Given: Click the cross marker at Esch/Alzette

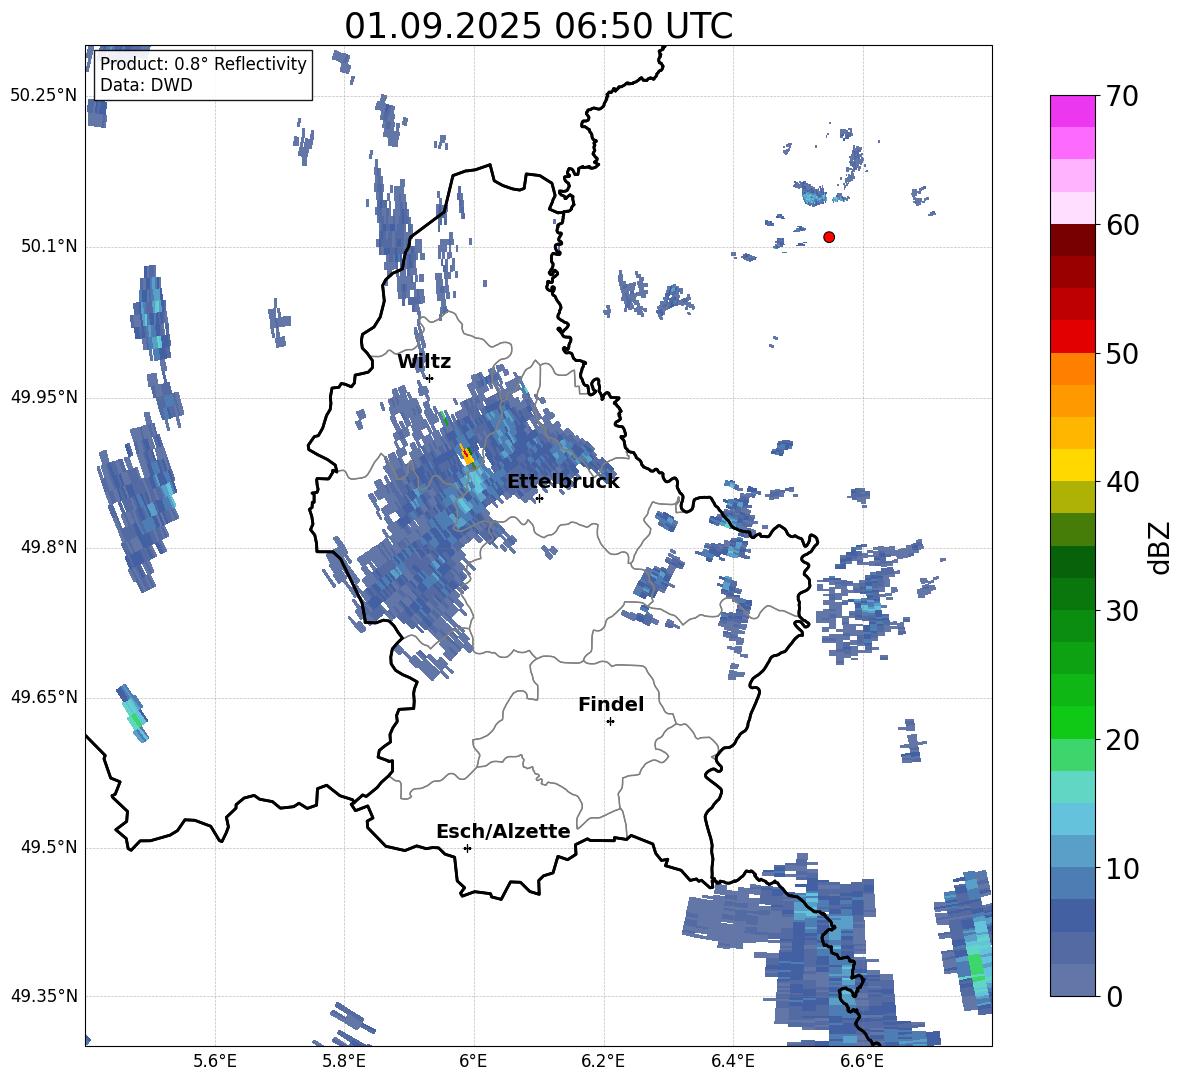Looking at the screenshot, I should click(x=467, y=848).
